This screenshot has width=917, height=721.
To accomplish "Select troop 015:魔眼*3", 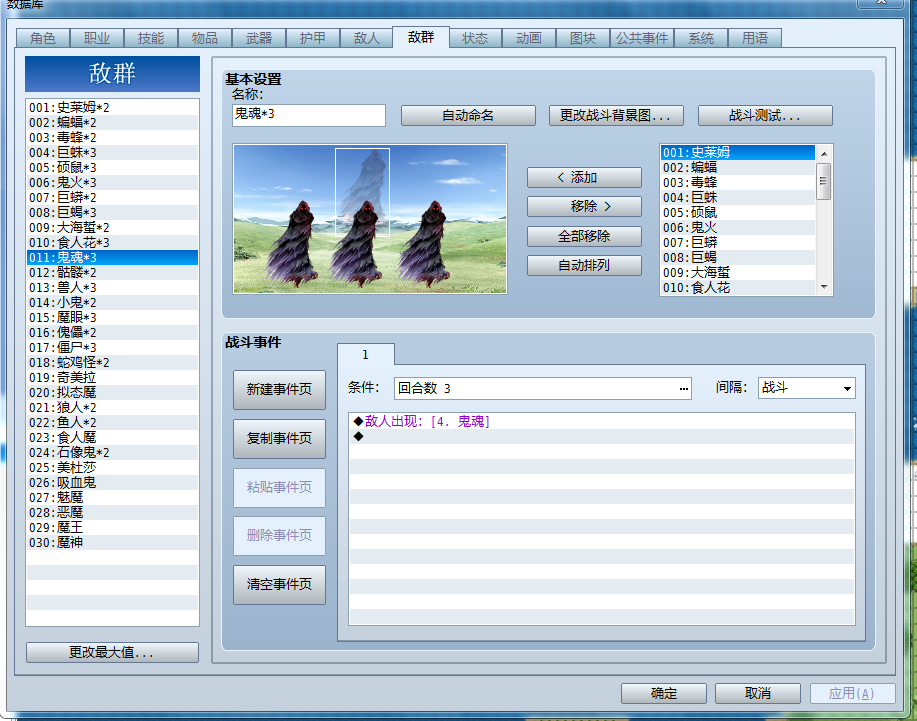I will click(x=112, y=318).
